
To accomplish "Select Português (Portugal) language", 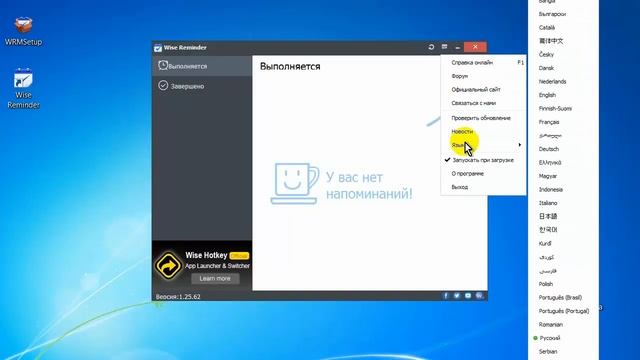I will [564, 311].
